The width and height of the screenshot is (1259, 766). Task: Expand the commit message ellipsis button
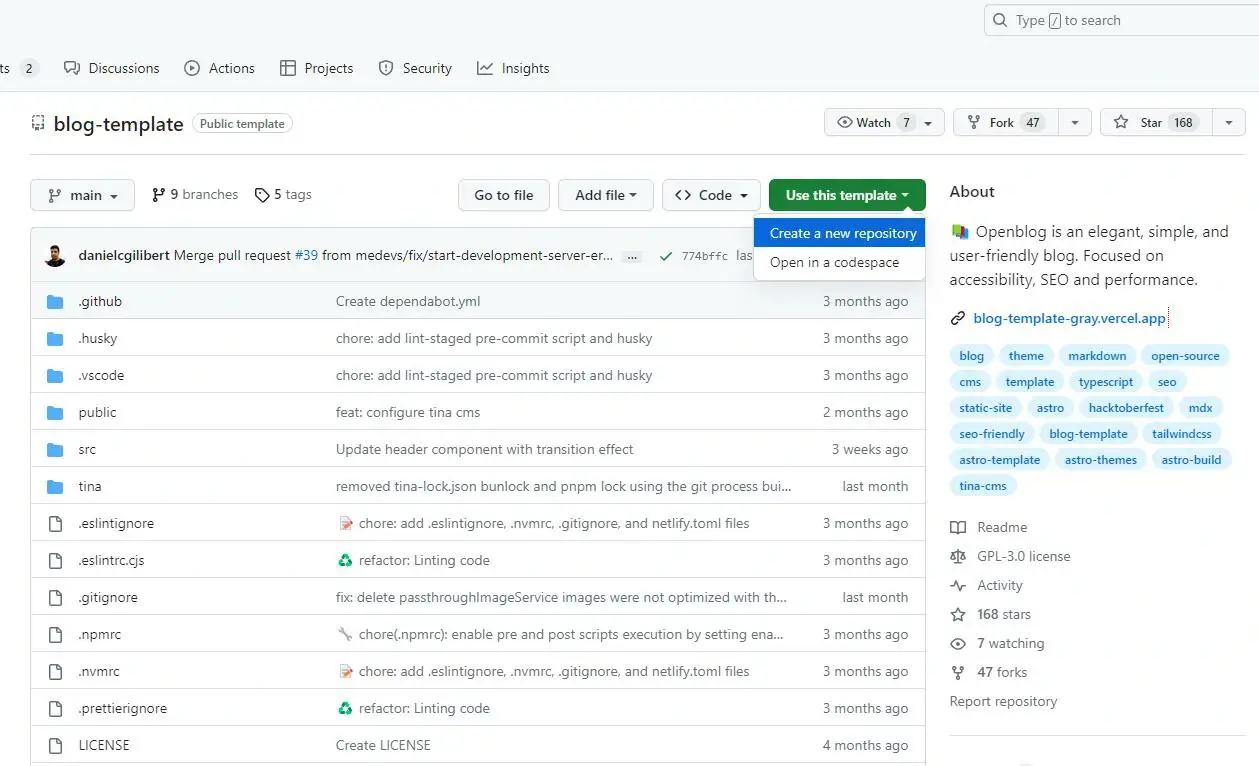(x=631, y=256)
